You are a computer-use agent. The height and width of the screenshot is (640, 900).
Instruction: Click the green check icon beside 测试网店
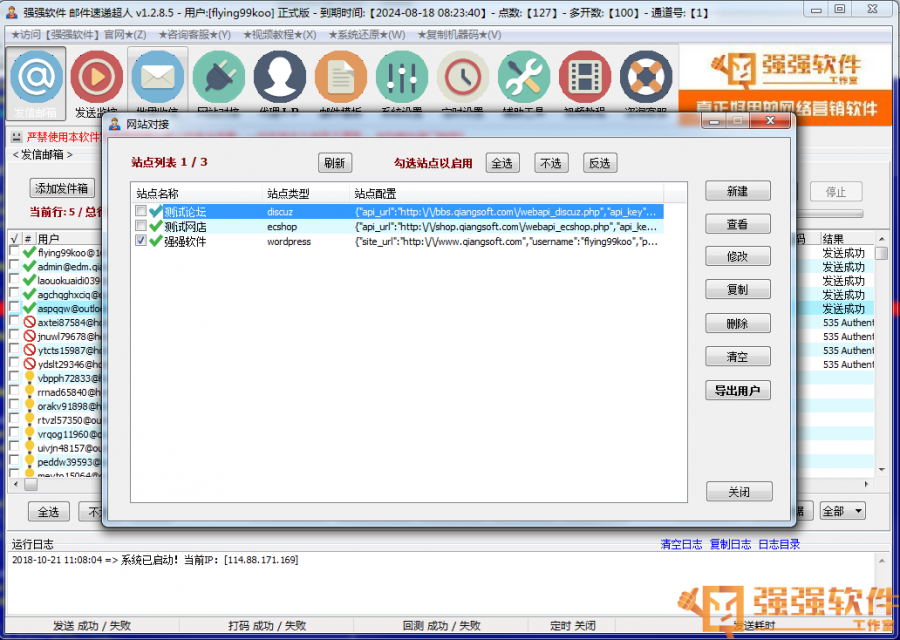pos(155,227)
